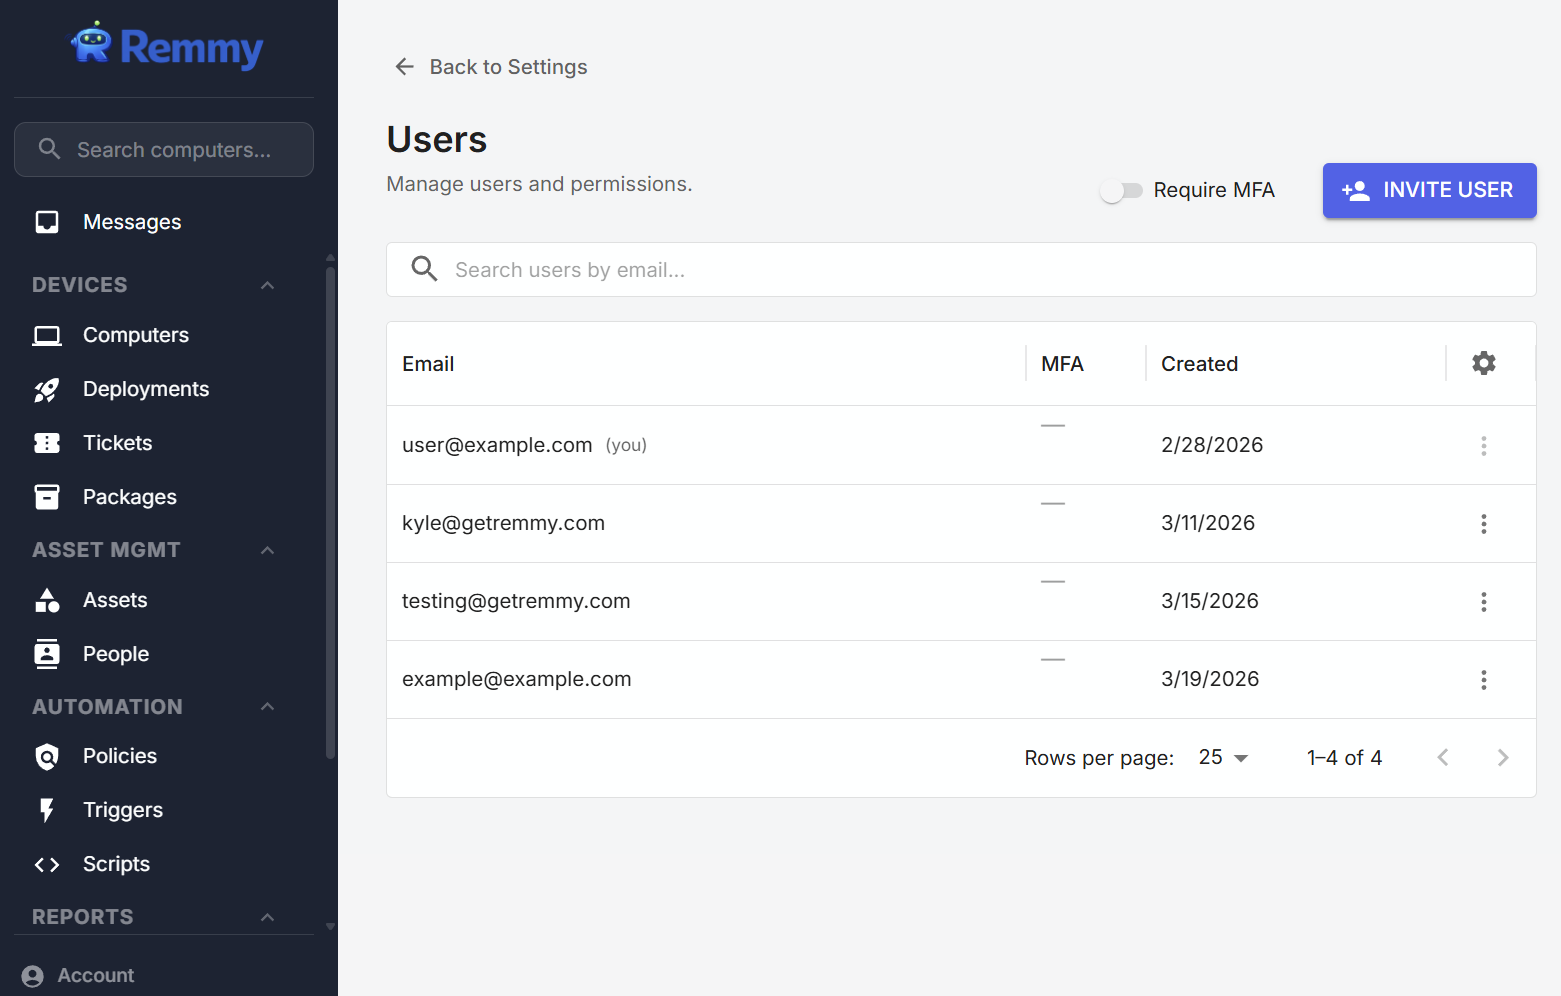The height and width of the screenshot is (996, 1561).
Task: Open the actions menu for example@example.com
Action: pos(1484,679)
